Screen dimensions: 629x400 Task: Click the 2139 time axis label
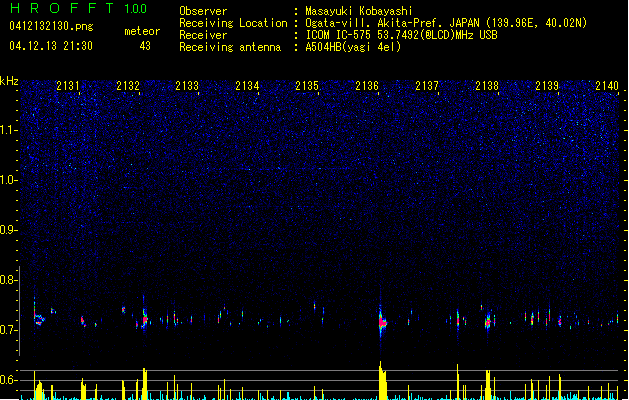547,86
